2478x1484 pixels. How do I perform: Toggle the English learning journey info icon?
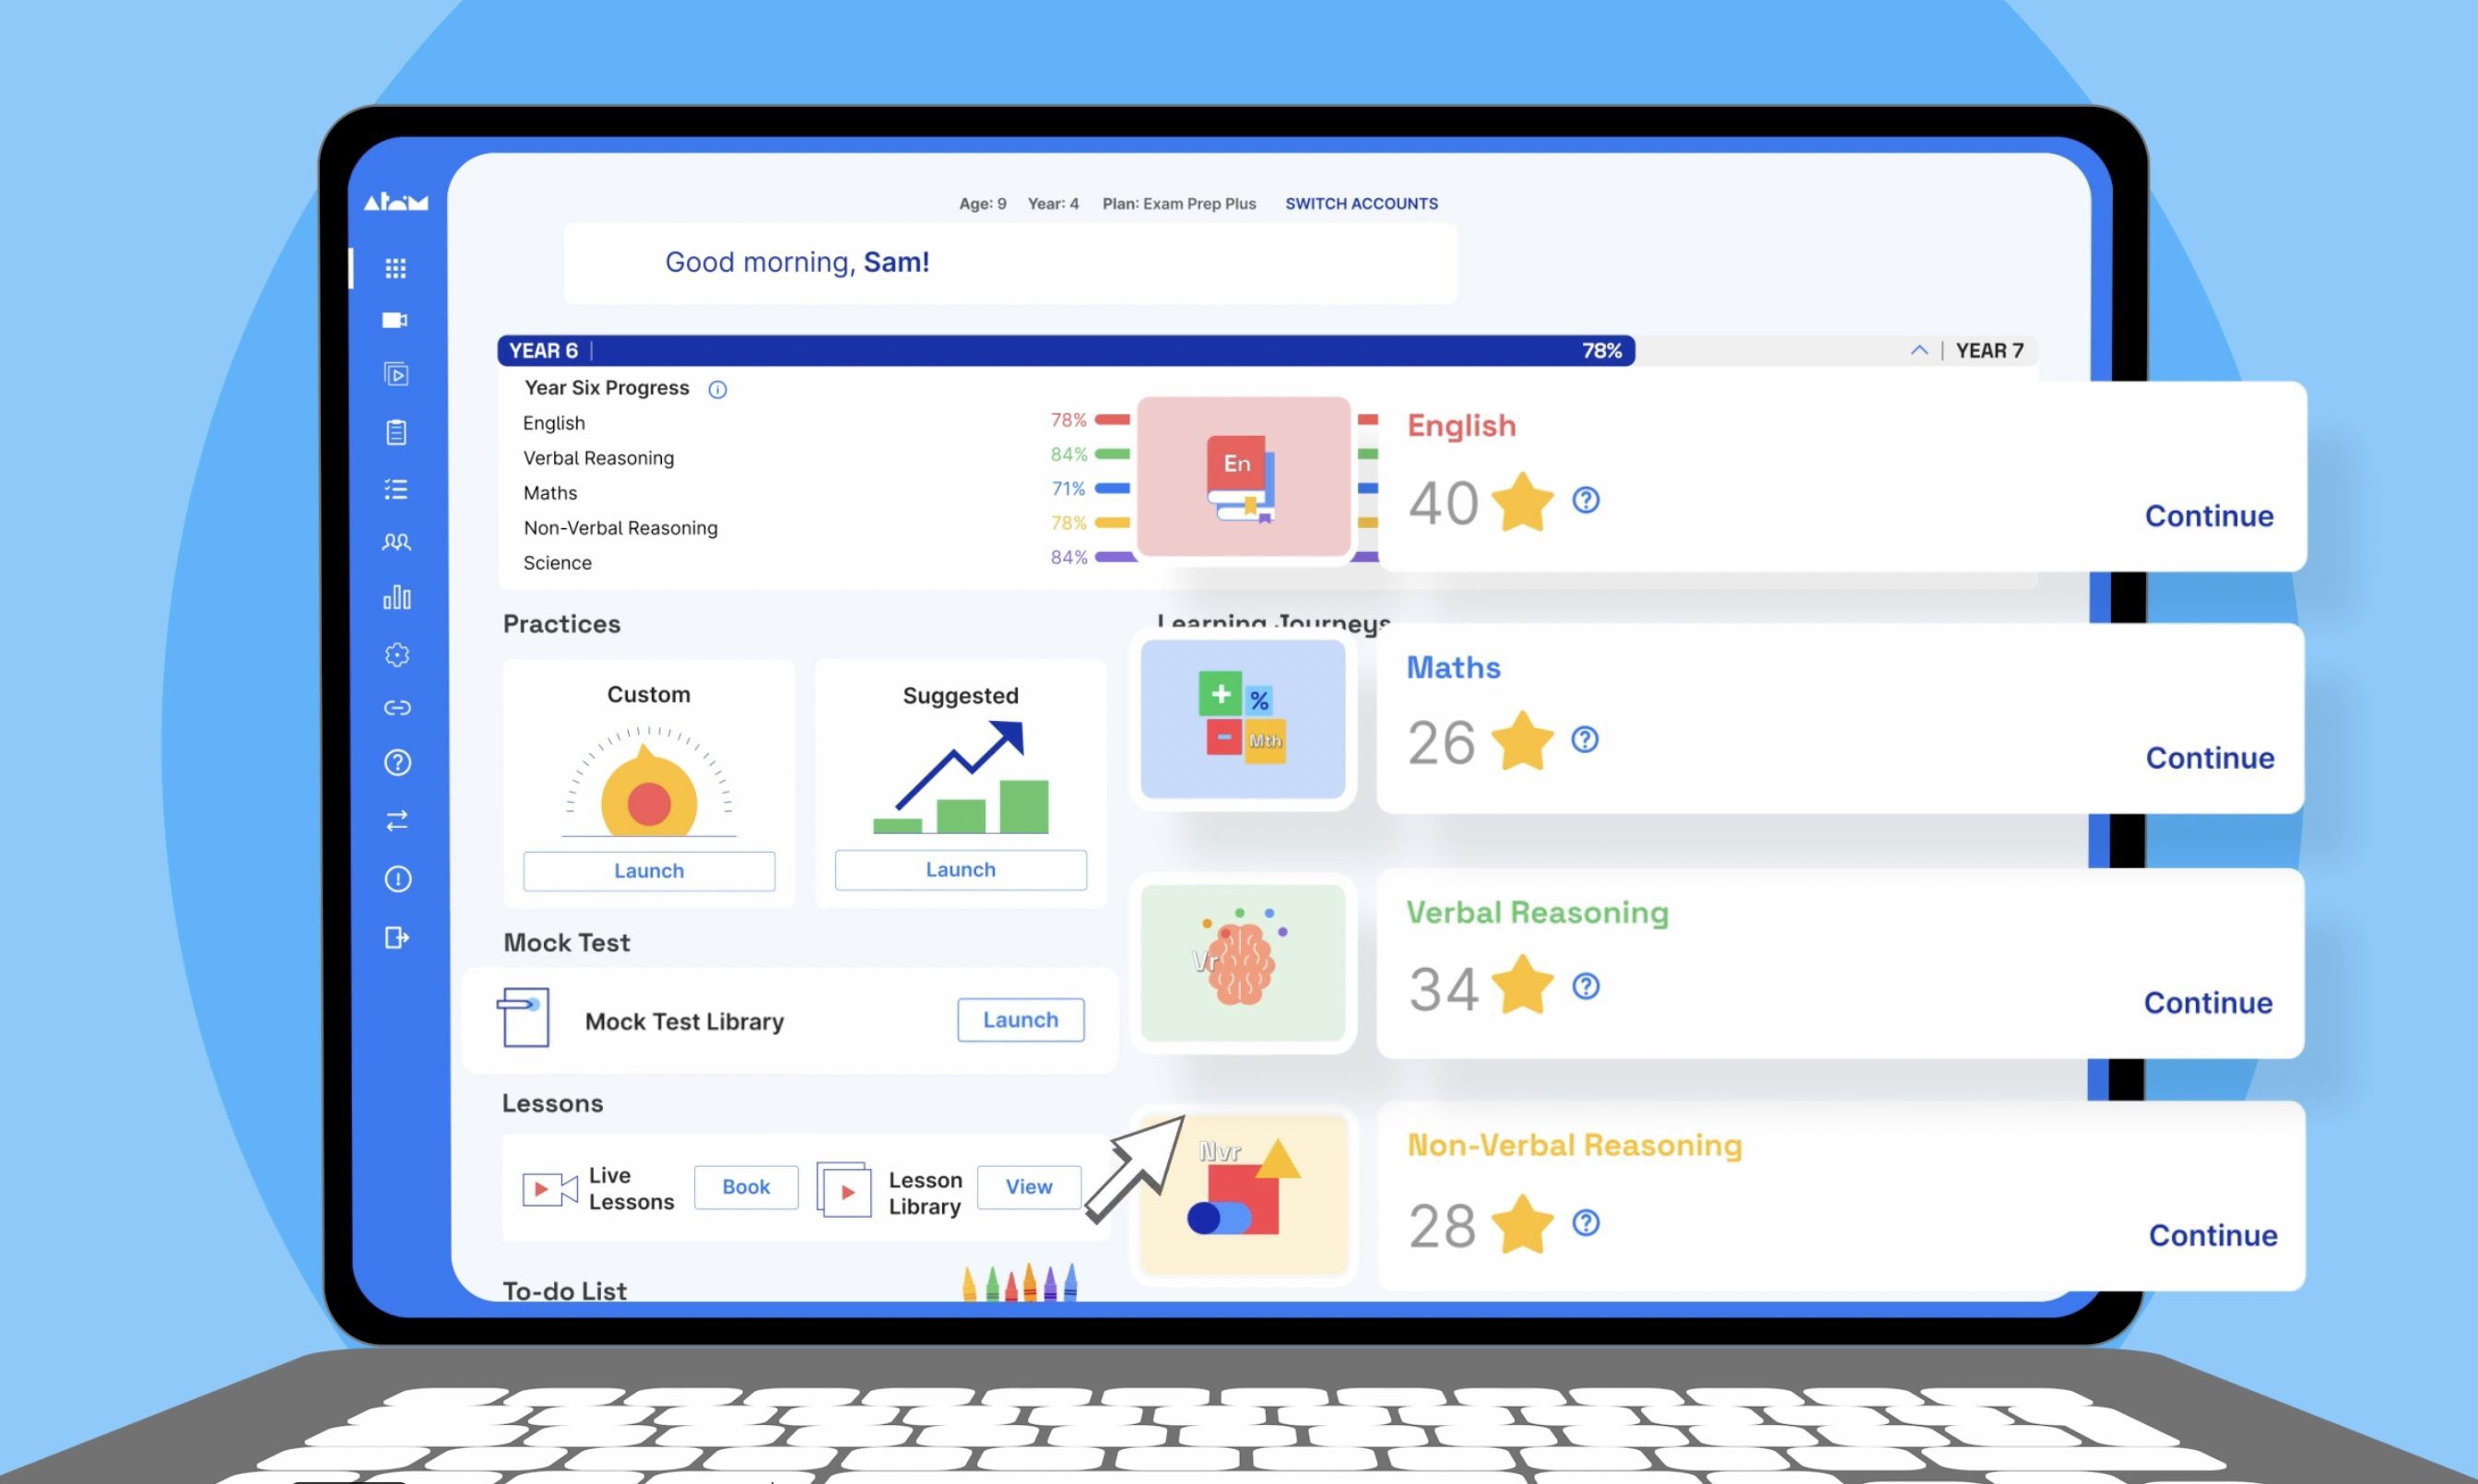[x=1585, y=500]
